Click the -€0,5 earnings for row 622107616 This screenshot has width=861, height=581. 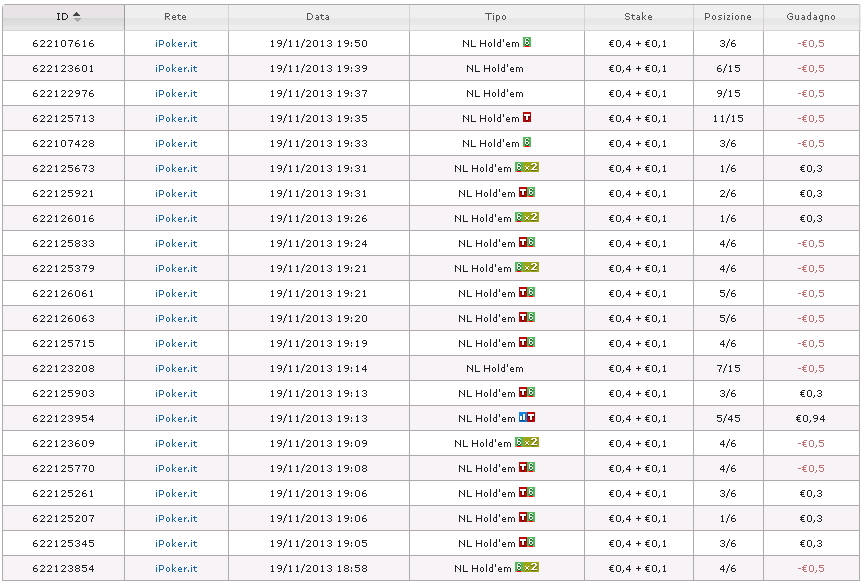[811, 43]
